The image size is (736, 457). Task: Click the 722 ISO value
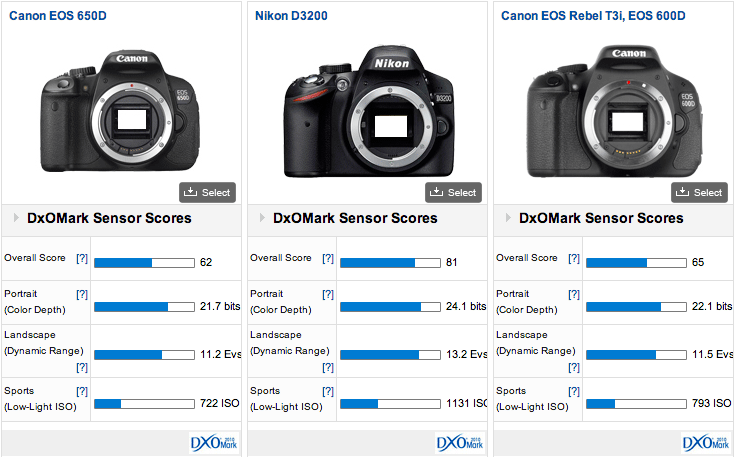tap(220, 403)
